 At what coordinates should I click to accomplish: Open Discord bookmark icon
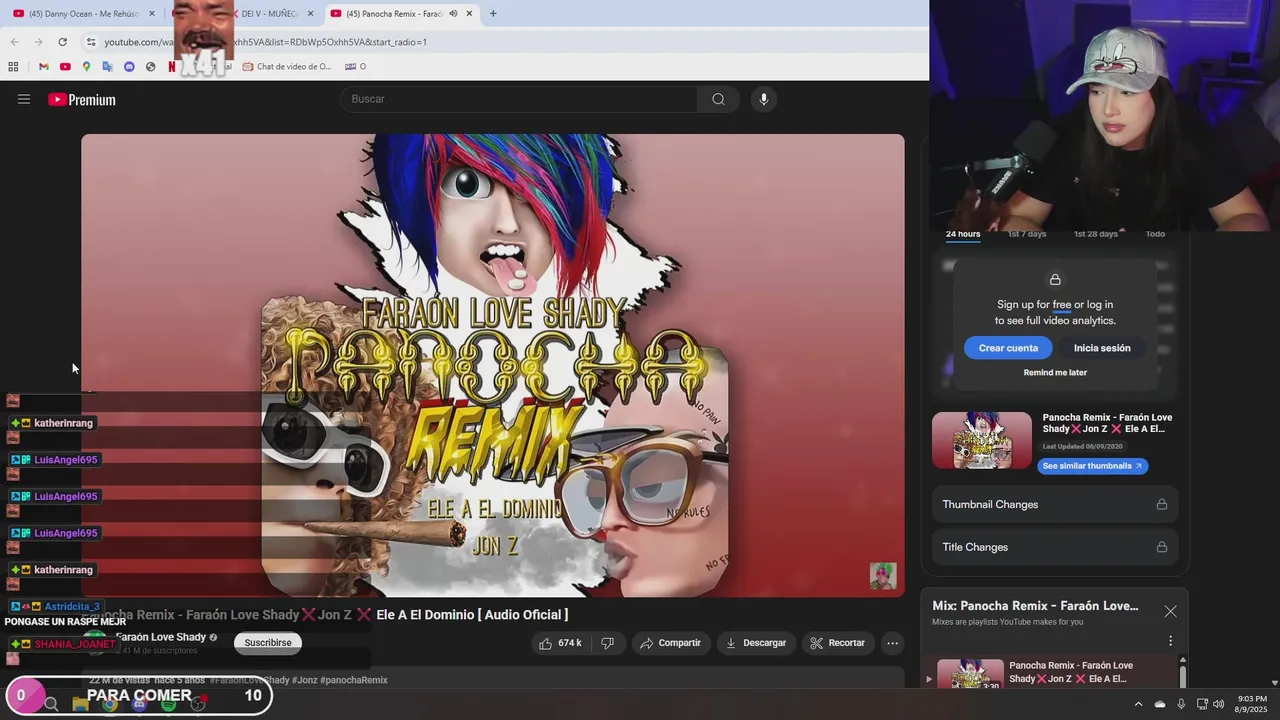pos(129,67)
